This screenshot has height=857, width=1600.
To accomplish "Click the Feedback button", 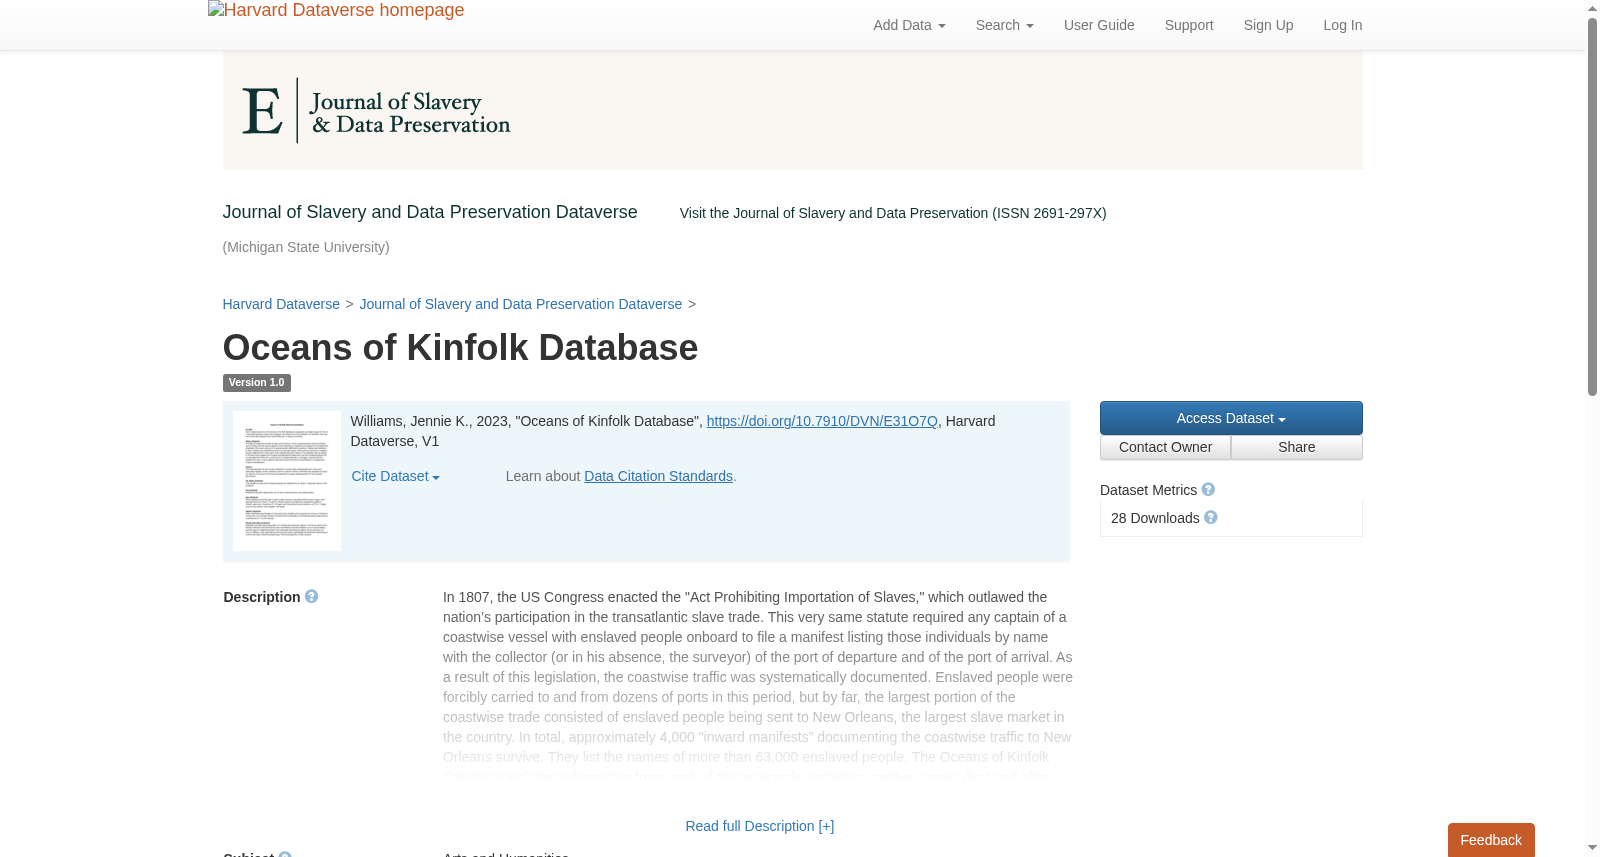I will 1491,840.
